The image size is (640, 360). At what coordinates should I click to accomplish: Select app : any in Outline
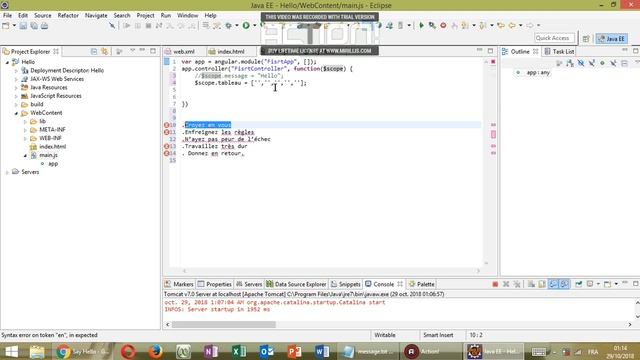coord(538,73)
